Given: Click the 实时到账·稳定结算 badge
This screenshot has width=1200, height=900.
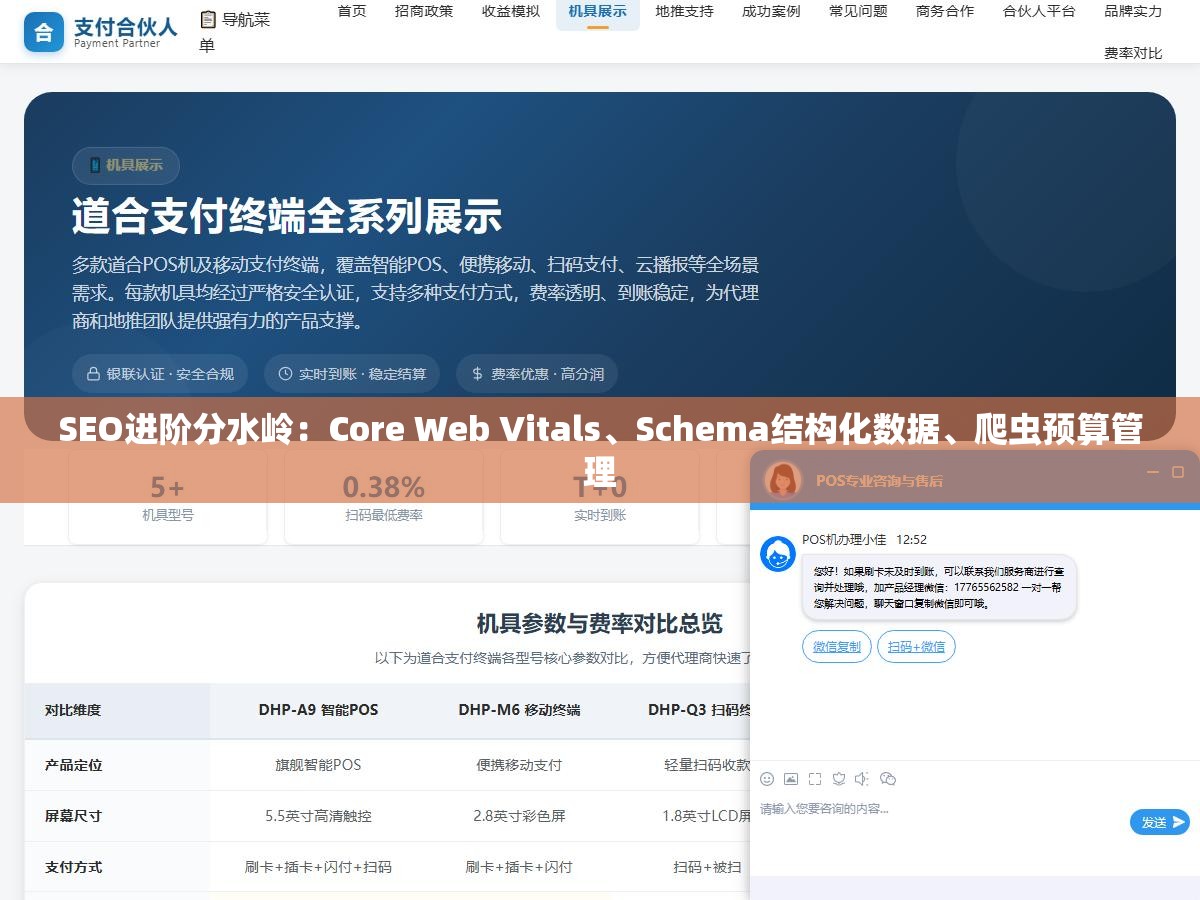Looking at the screenshot, I should (x=352, y=374).
